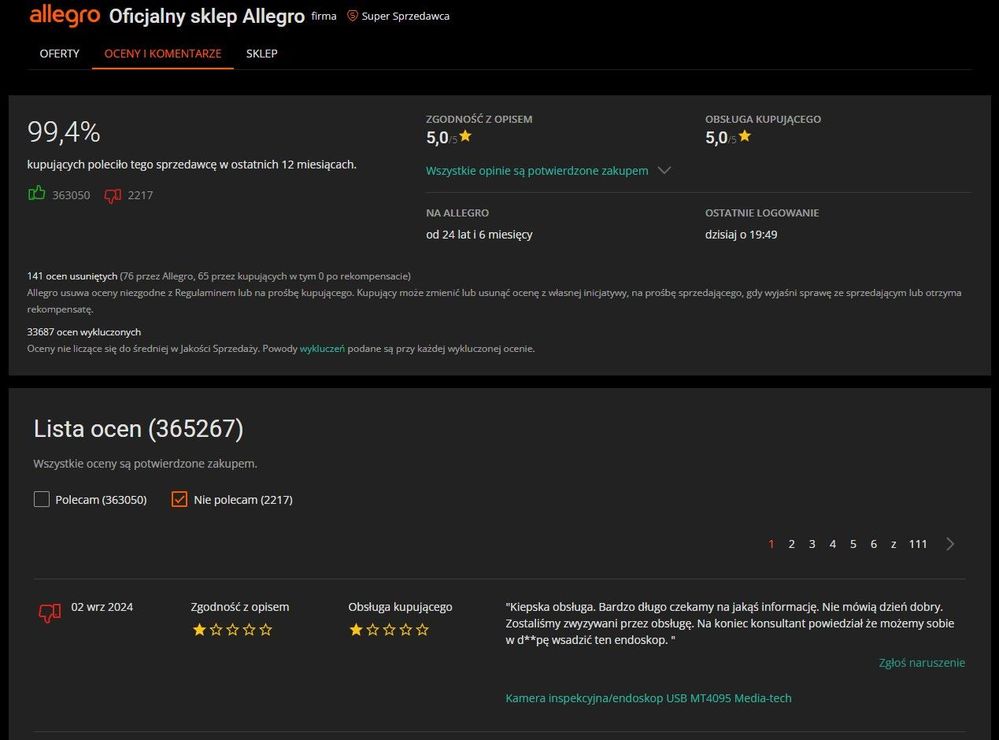Viewport: 999px width, 740px height.
Task: Click the 'dzisiaj o 19:49' last login value
Action: (x=741, y=235)
